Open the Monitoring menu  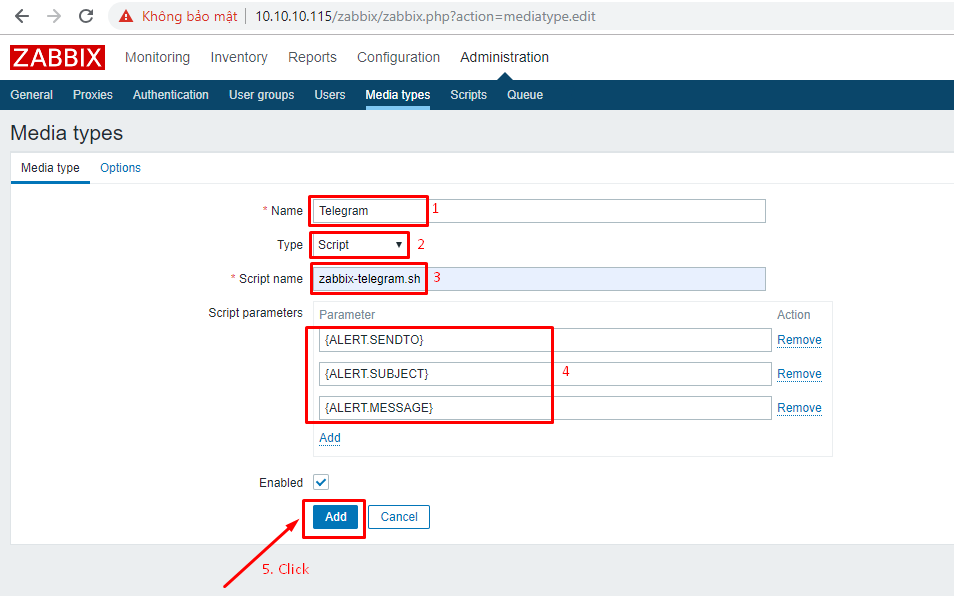[x=158, y=57]
